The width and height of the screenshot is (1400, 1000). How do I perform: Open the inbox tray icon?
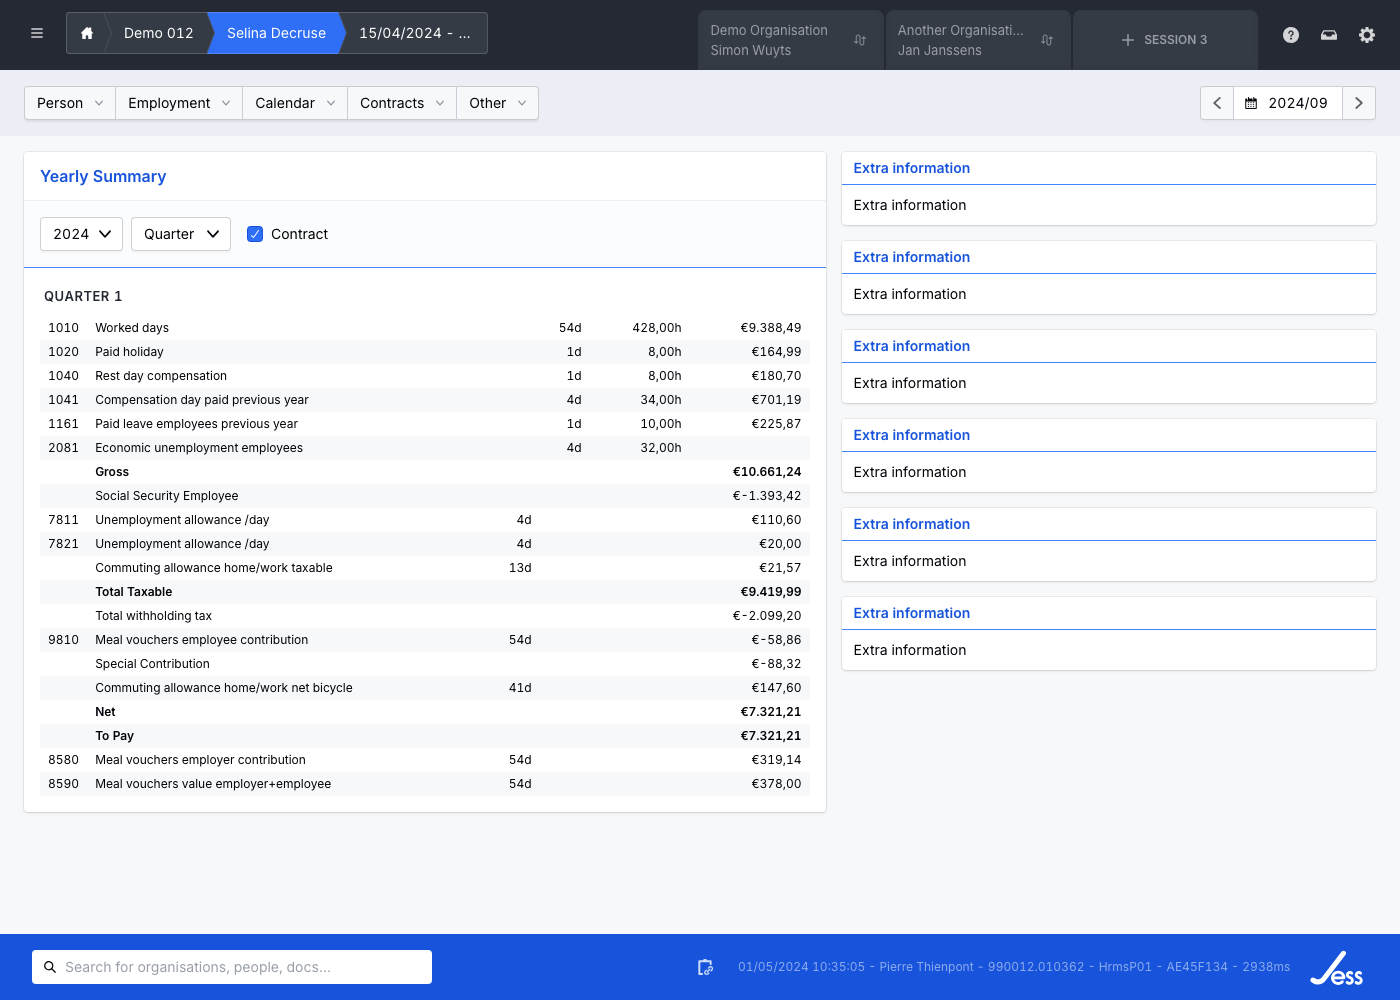point(1329,35)
